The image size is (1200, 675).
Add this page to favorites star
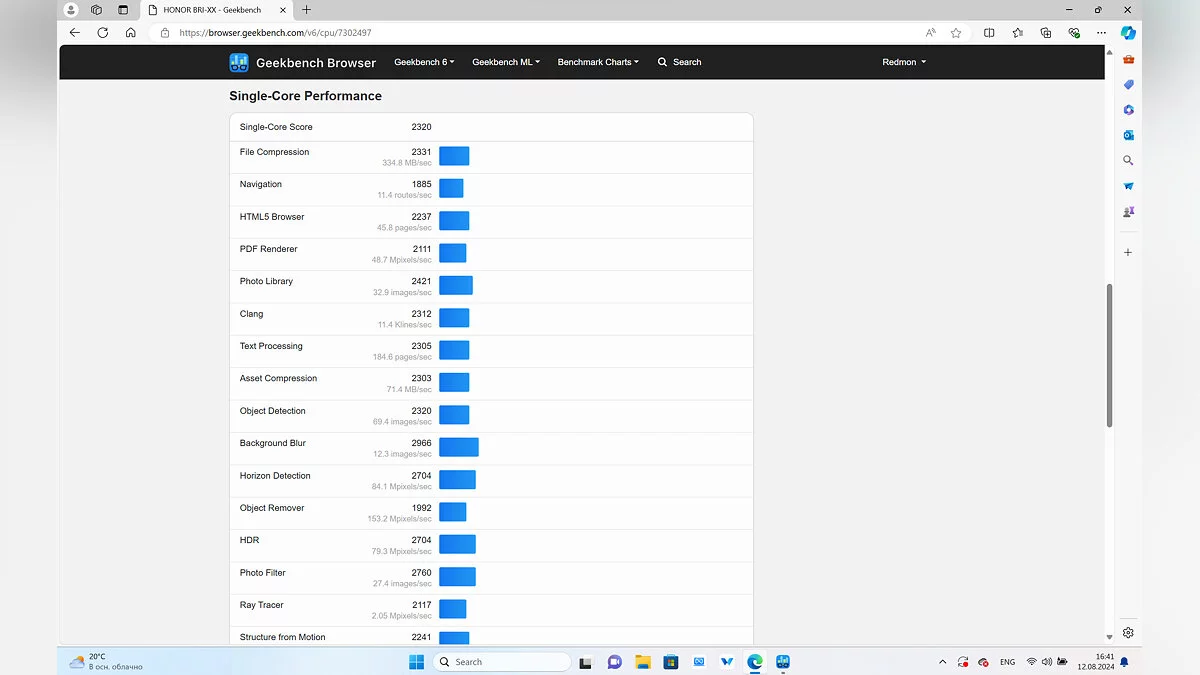pyautogui.click(x=956, y=32)
